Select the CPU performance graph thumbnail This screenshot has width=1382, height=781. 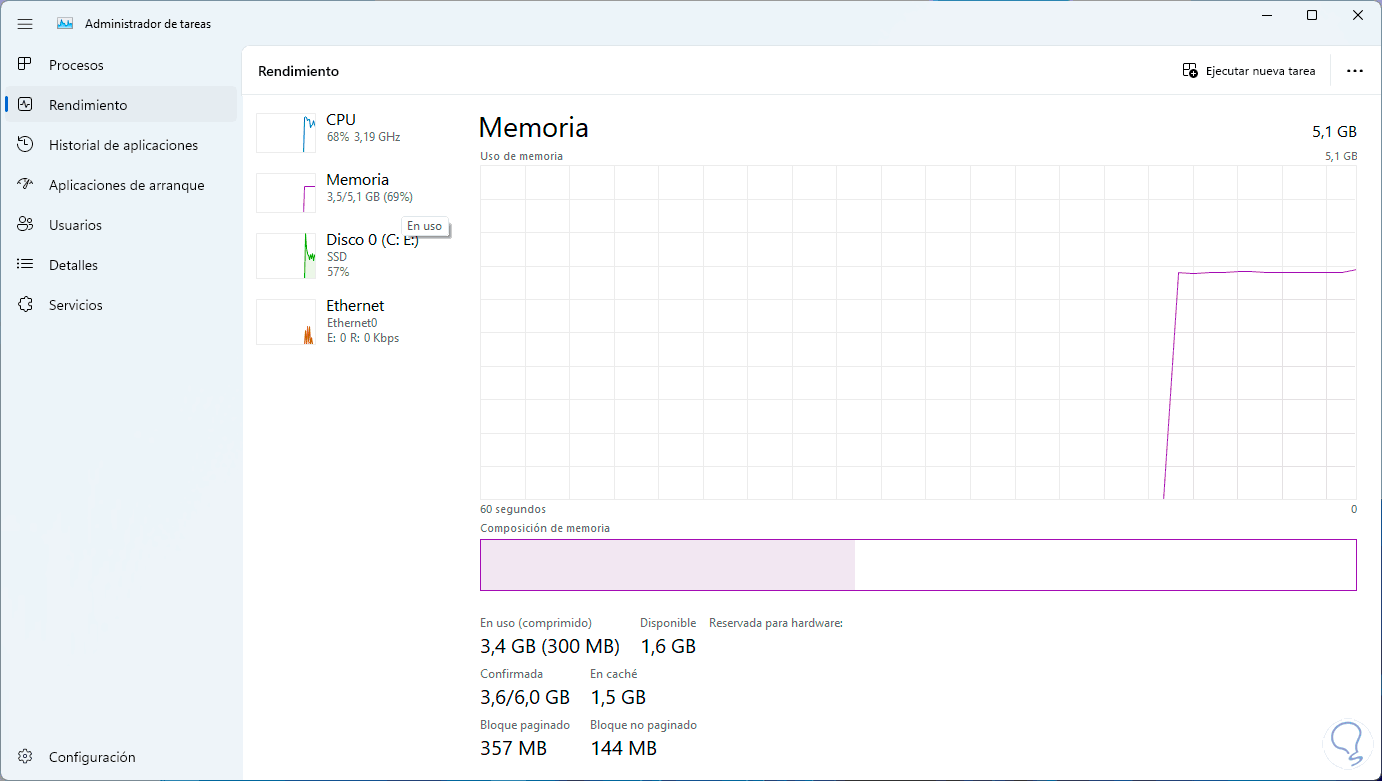286,133
